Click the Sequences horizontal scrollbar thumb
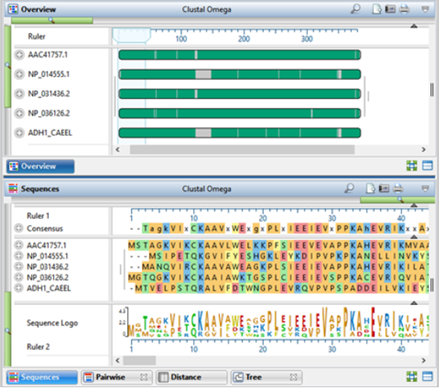The width and height of the screenshot is (439, 388). [139, 360]
